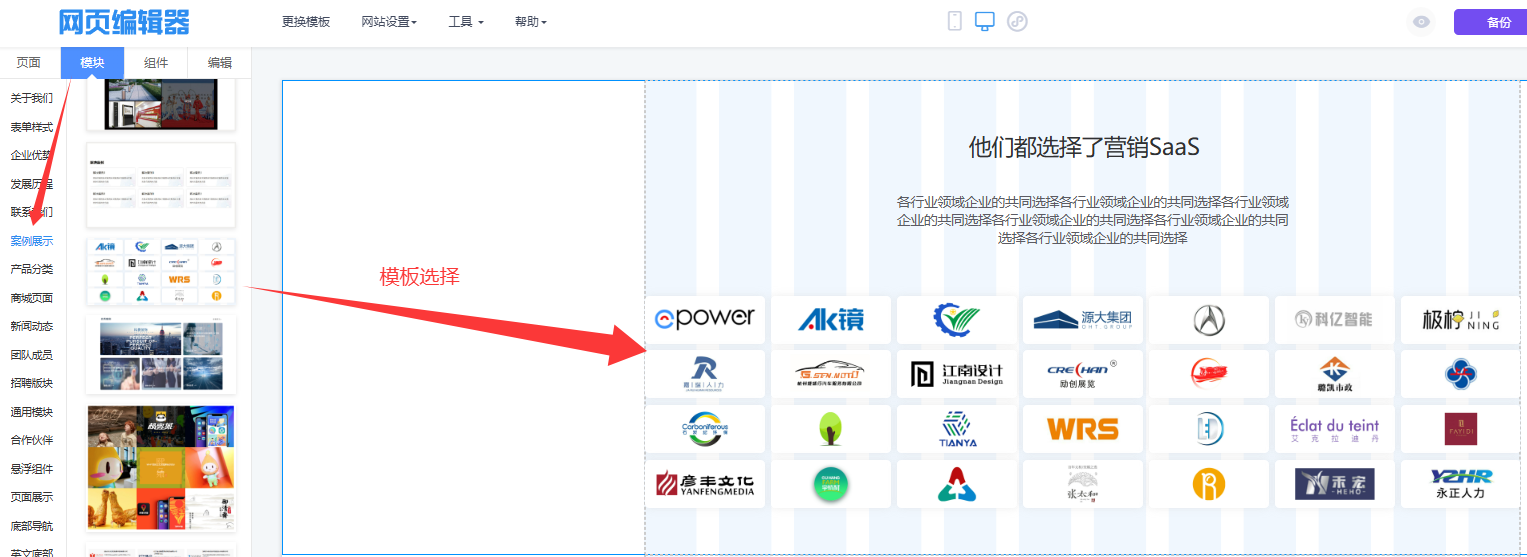Image resolution: width=1527 pixels, height=557 pixels.
Task: Select 关于我们 module category
Action: (31, 98)
